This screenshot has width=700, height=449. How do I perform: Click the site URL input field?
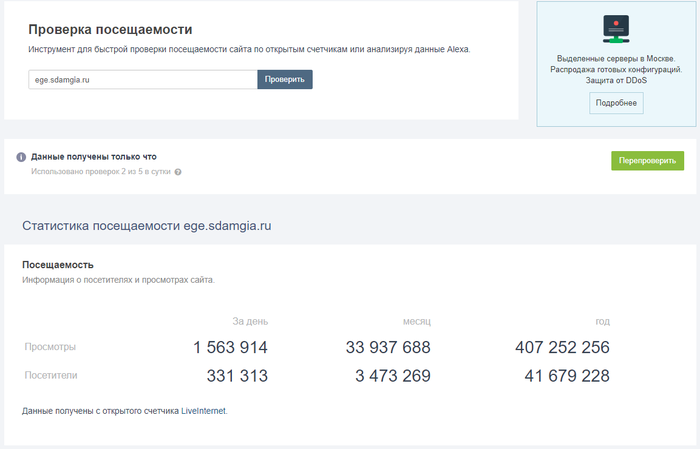click(143, 79)
